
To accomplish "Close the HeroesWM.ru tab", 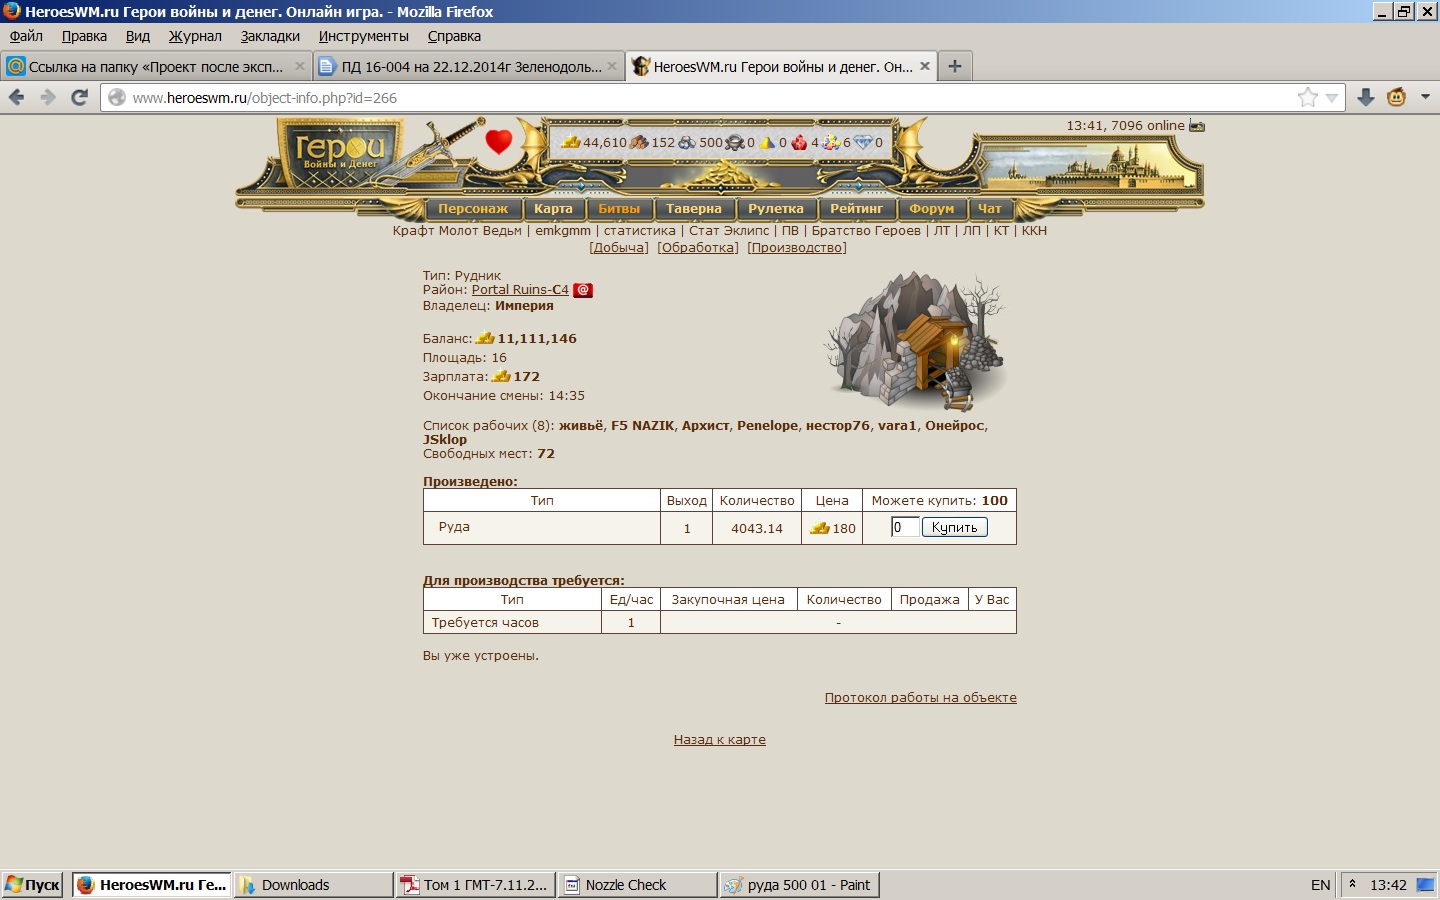I will tap(925, 66).
